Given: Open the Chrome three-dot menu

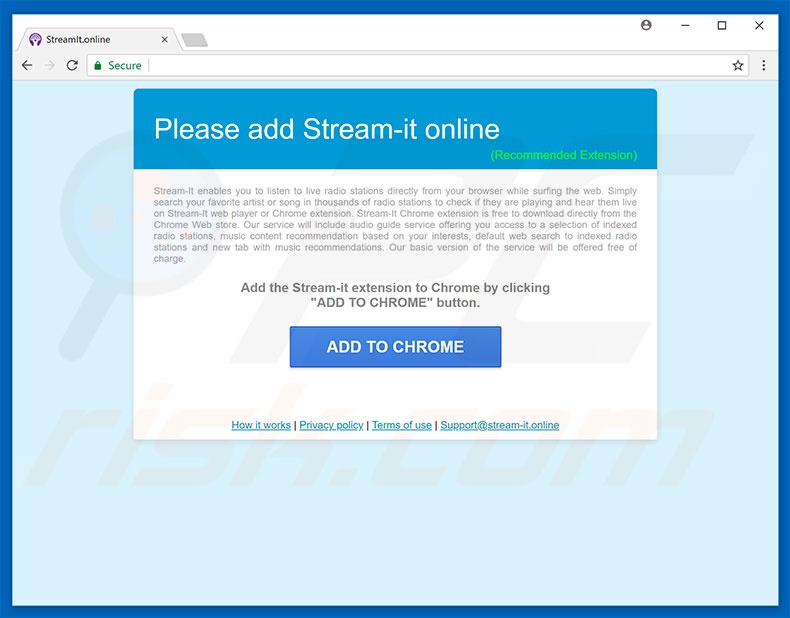Looking at the screenshot, I should 764,65.
